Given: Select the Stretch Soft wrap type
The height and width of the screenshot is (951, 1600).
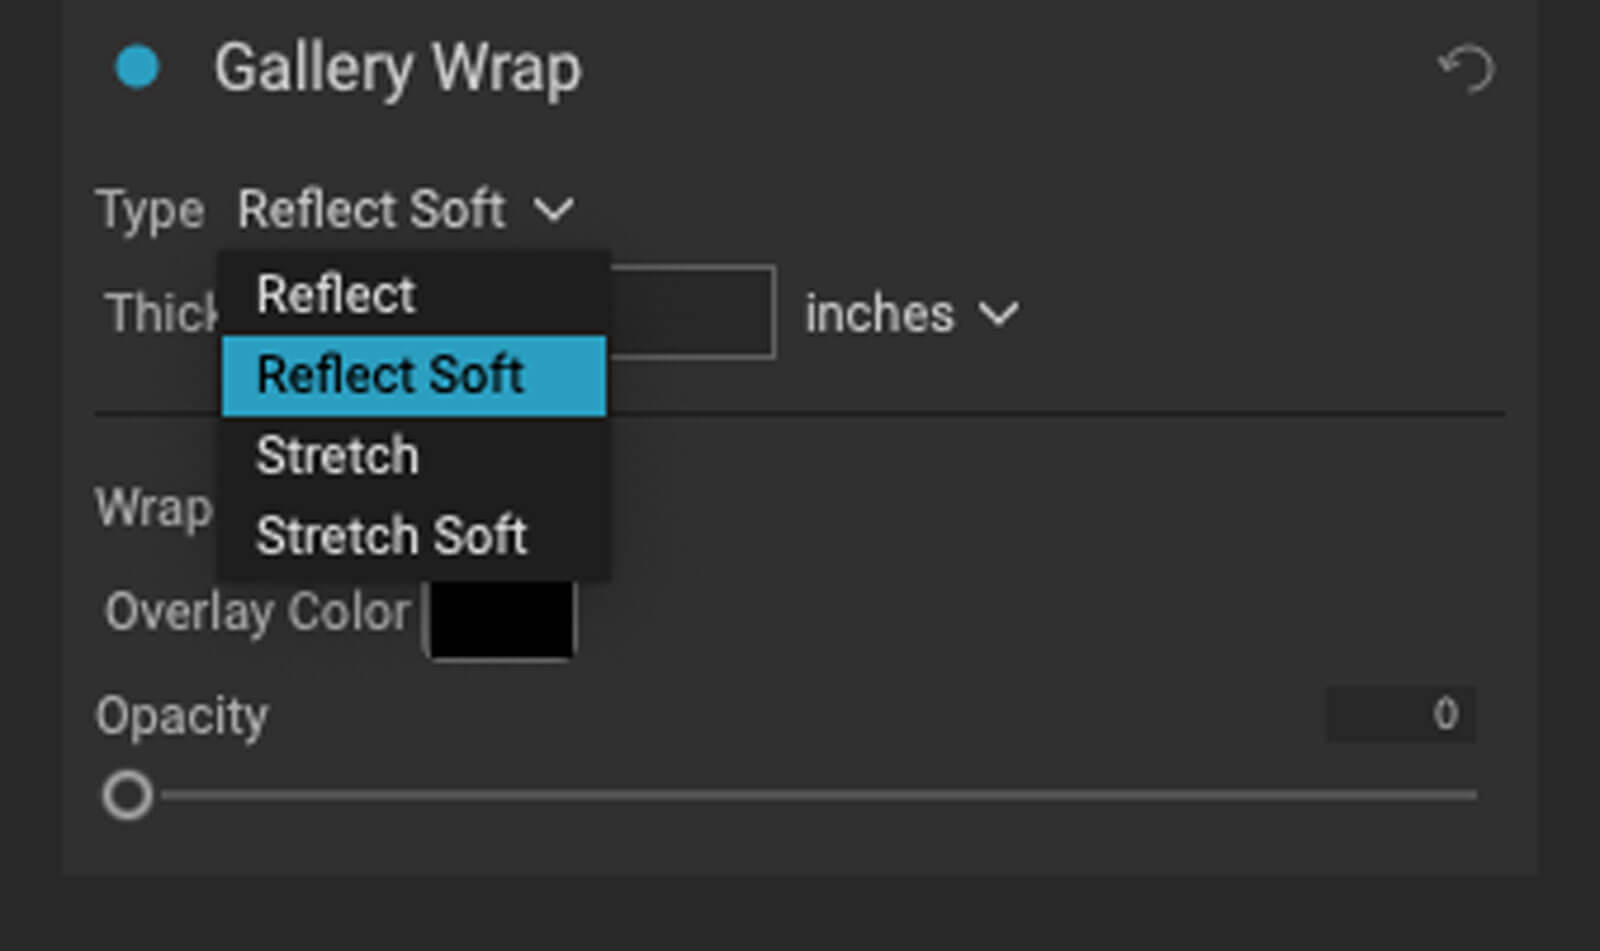Looking at the screenshot, I should tap(391, 536).
